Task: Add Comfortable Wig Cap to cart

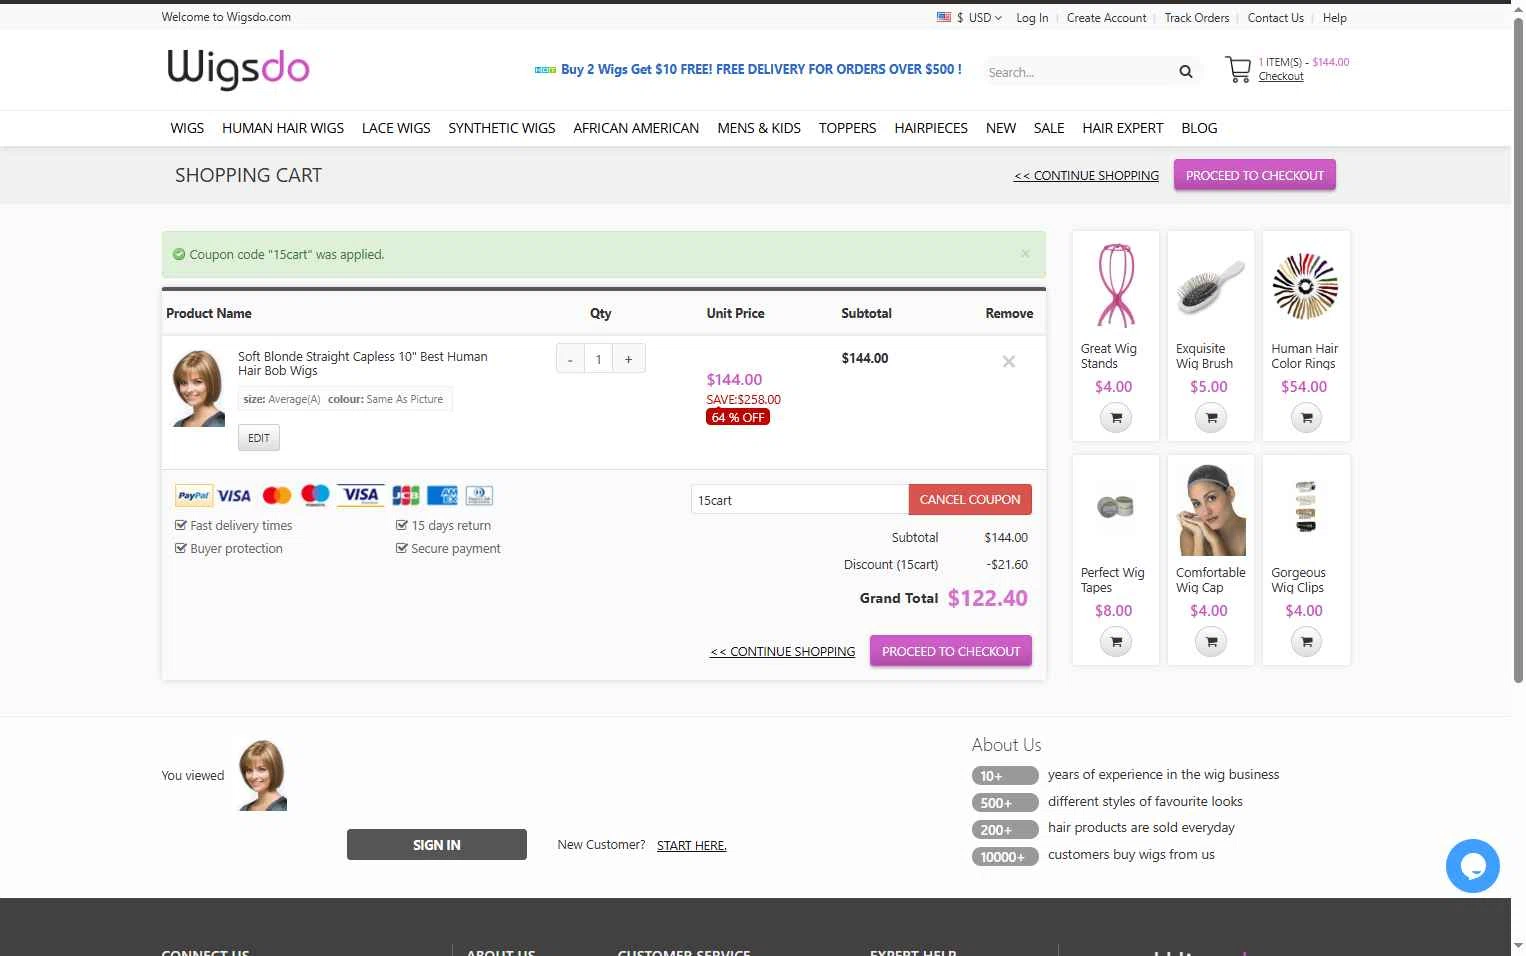Action: click(1211, 642)
